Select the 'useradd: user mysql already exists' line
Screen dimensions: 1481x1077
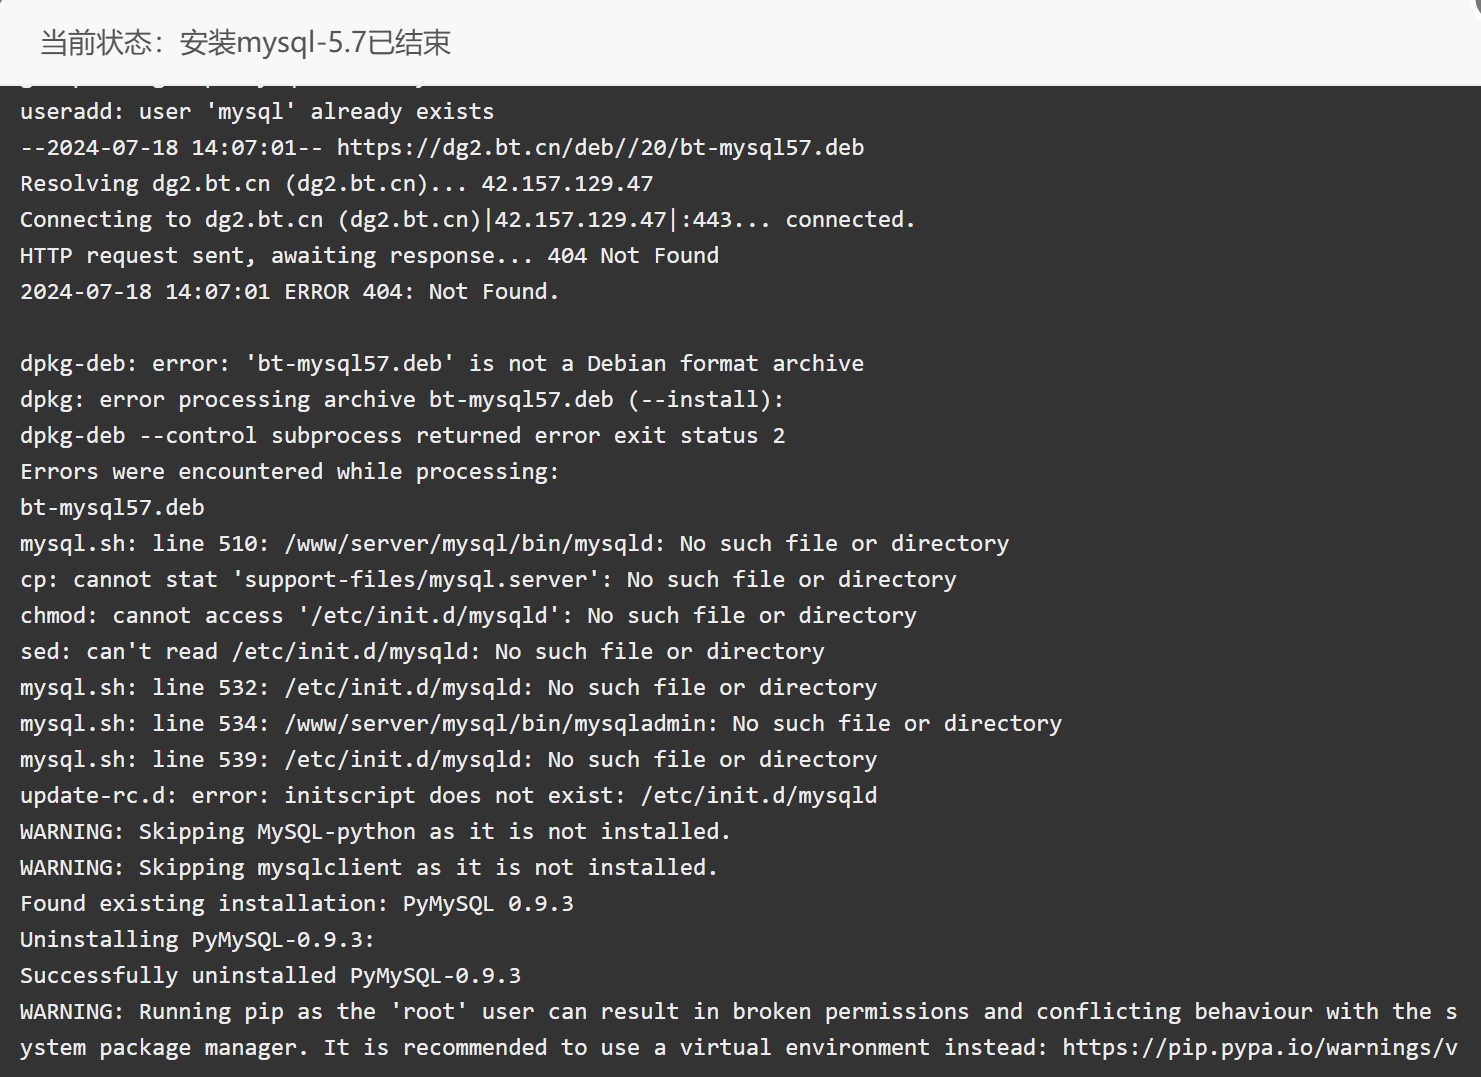click(x=257, y=112)
